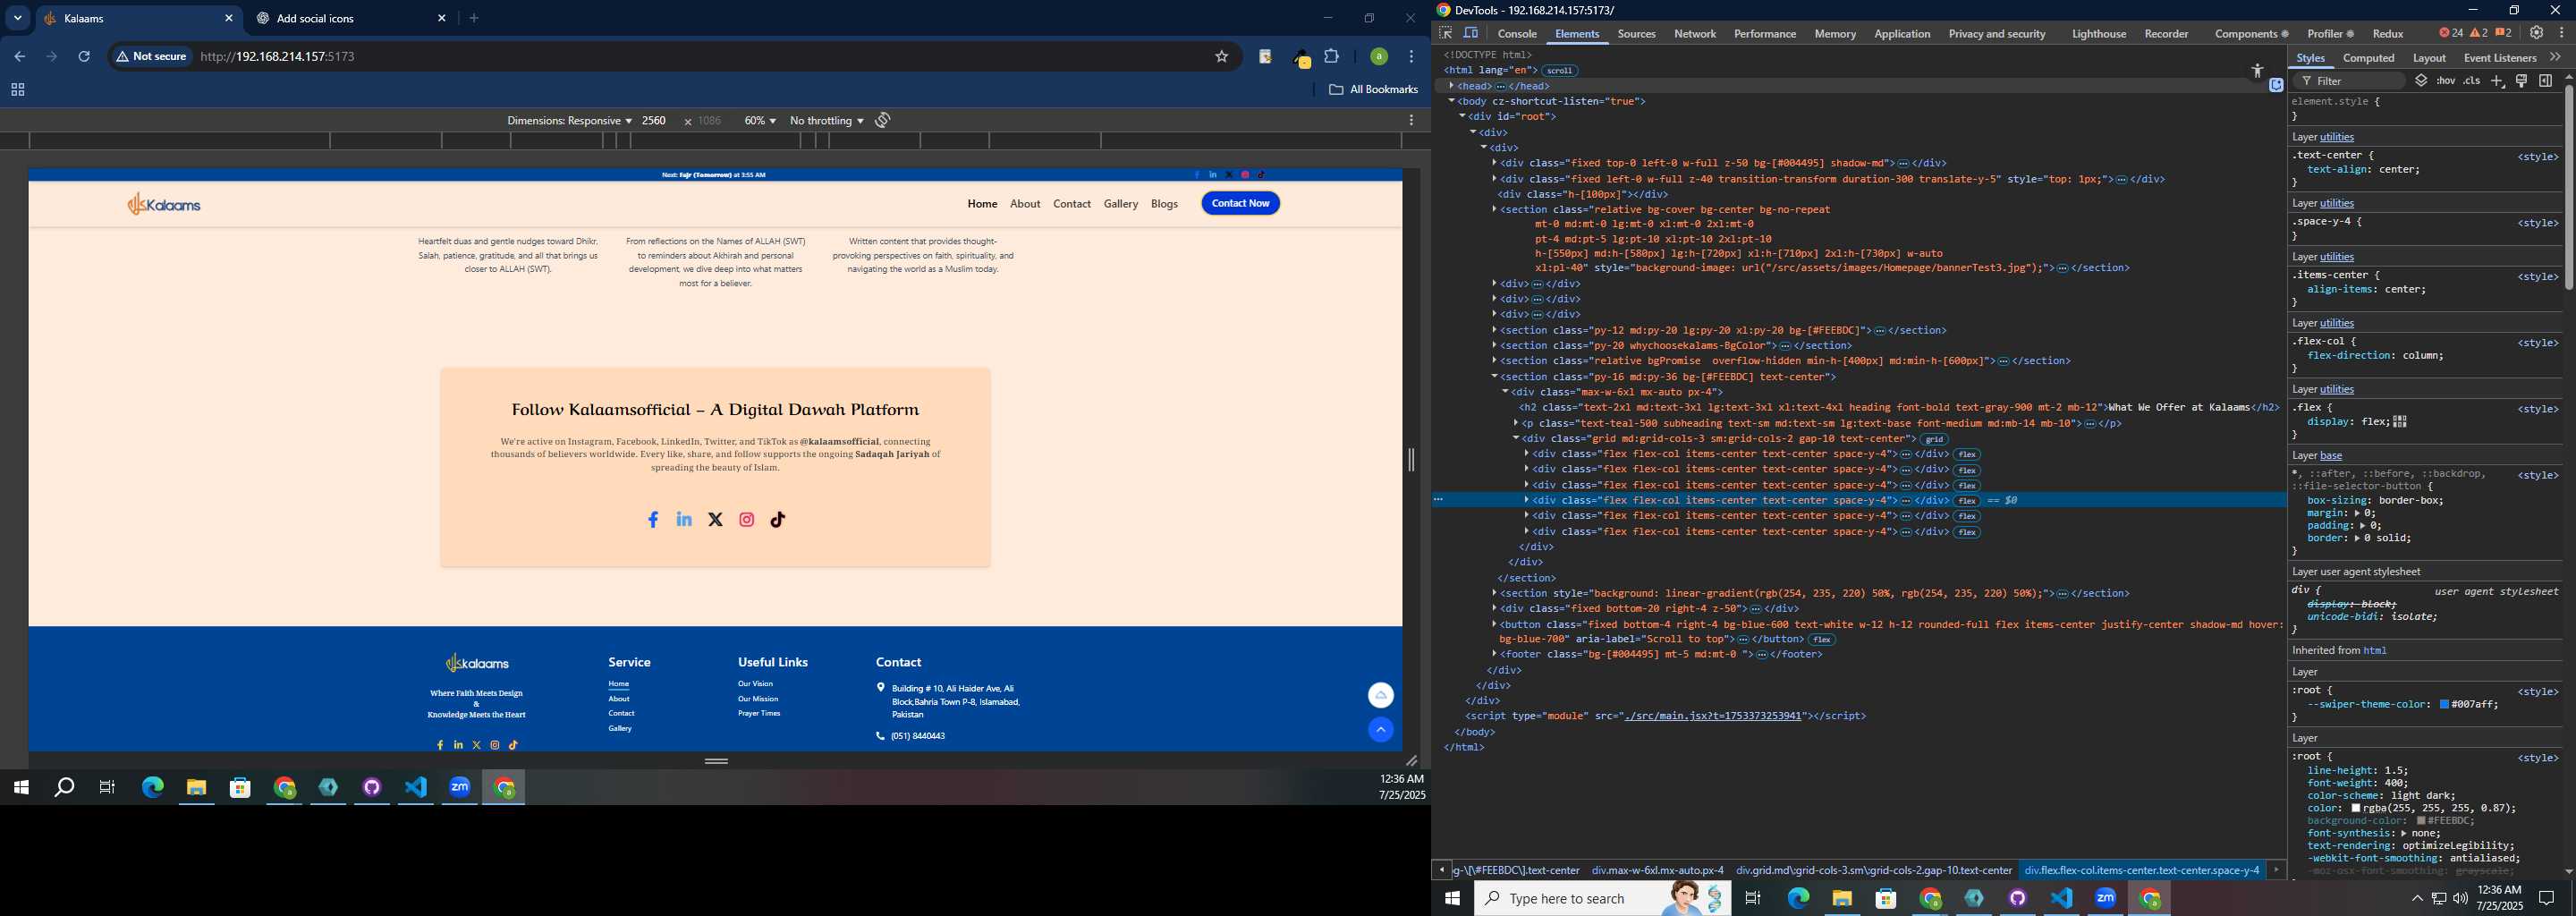Click the accessibility tree toggle icon

click(2257, 71)
